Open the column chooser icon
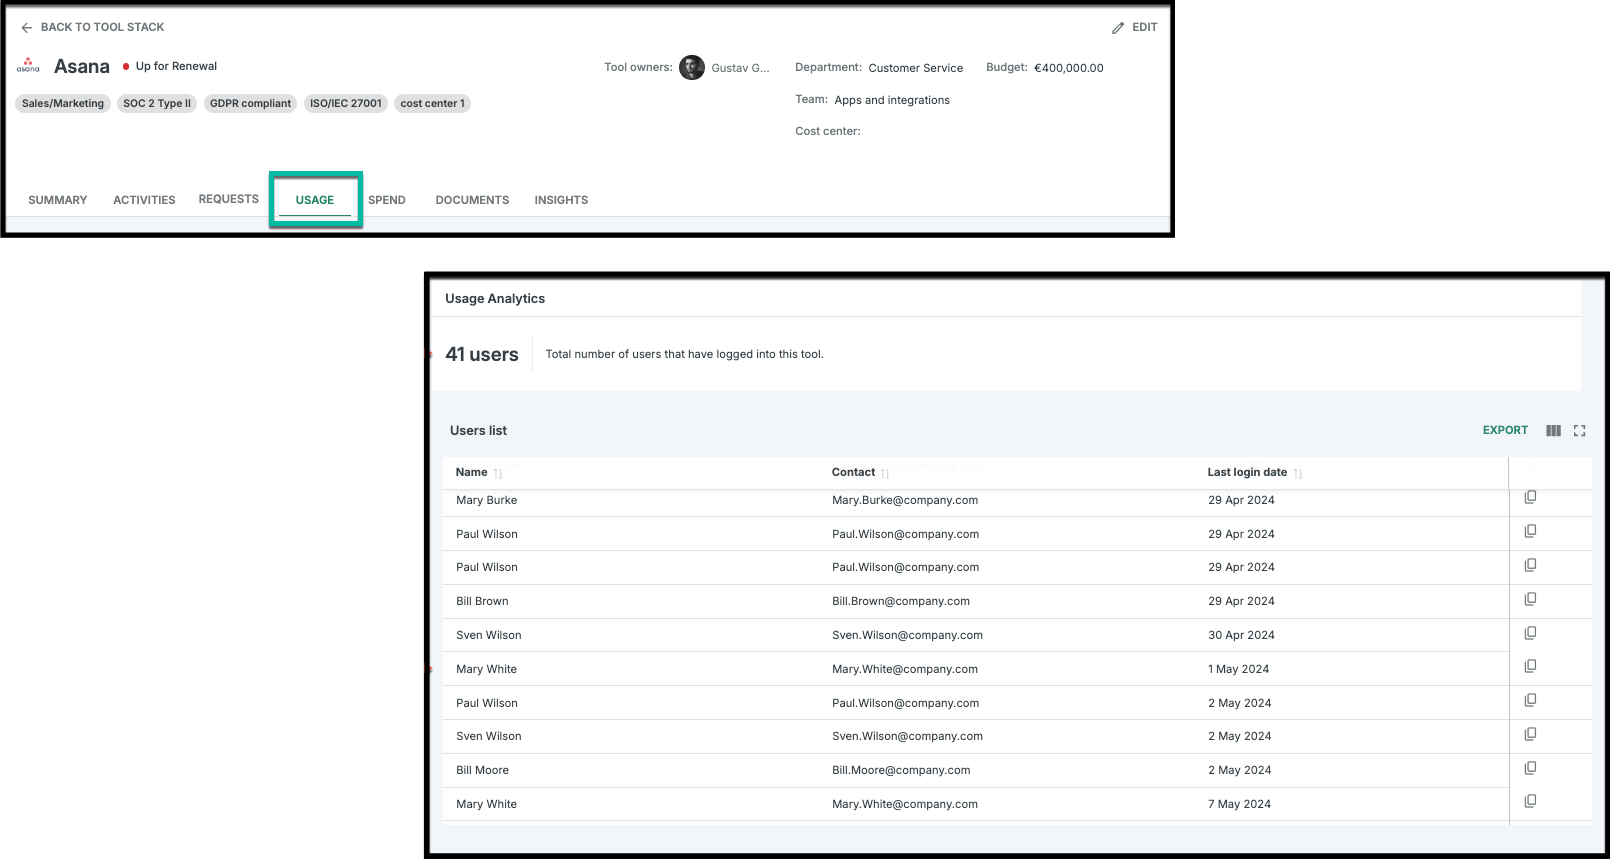The height and width of the screenshot is (859, 1610). pos(1553,431)
